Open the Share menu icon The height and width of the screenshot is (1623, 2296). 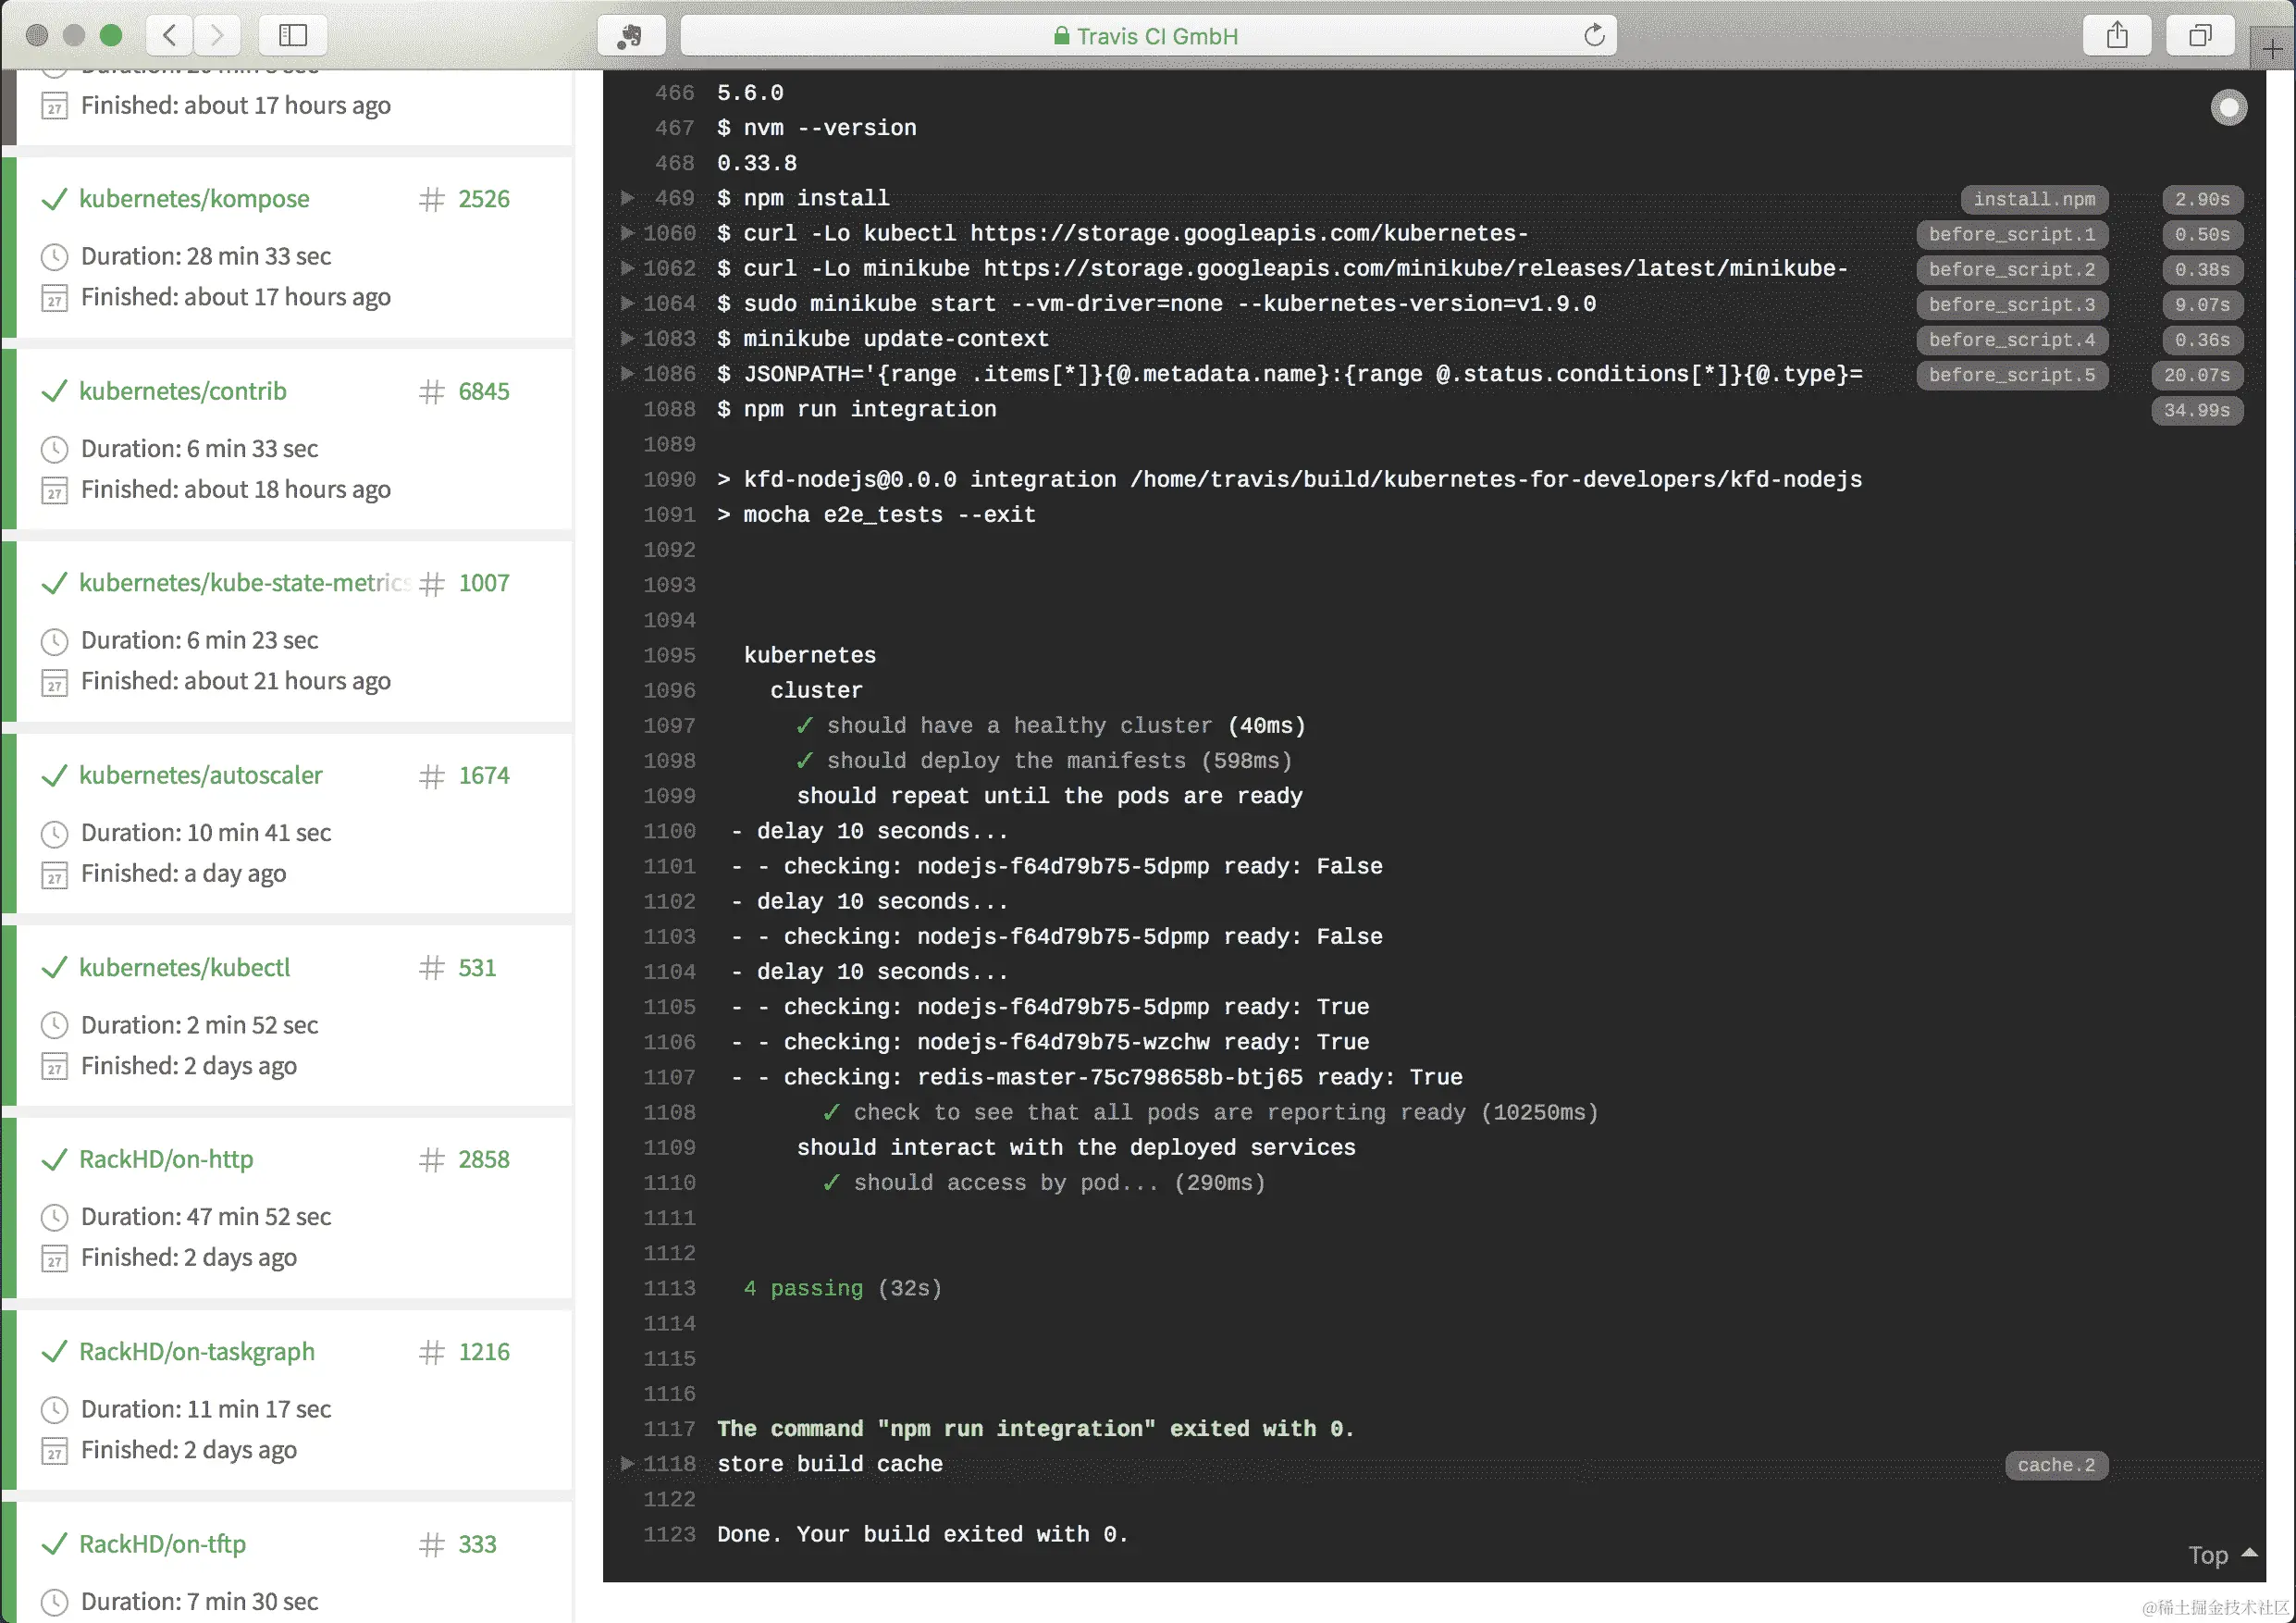(x=2116, y=36)
